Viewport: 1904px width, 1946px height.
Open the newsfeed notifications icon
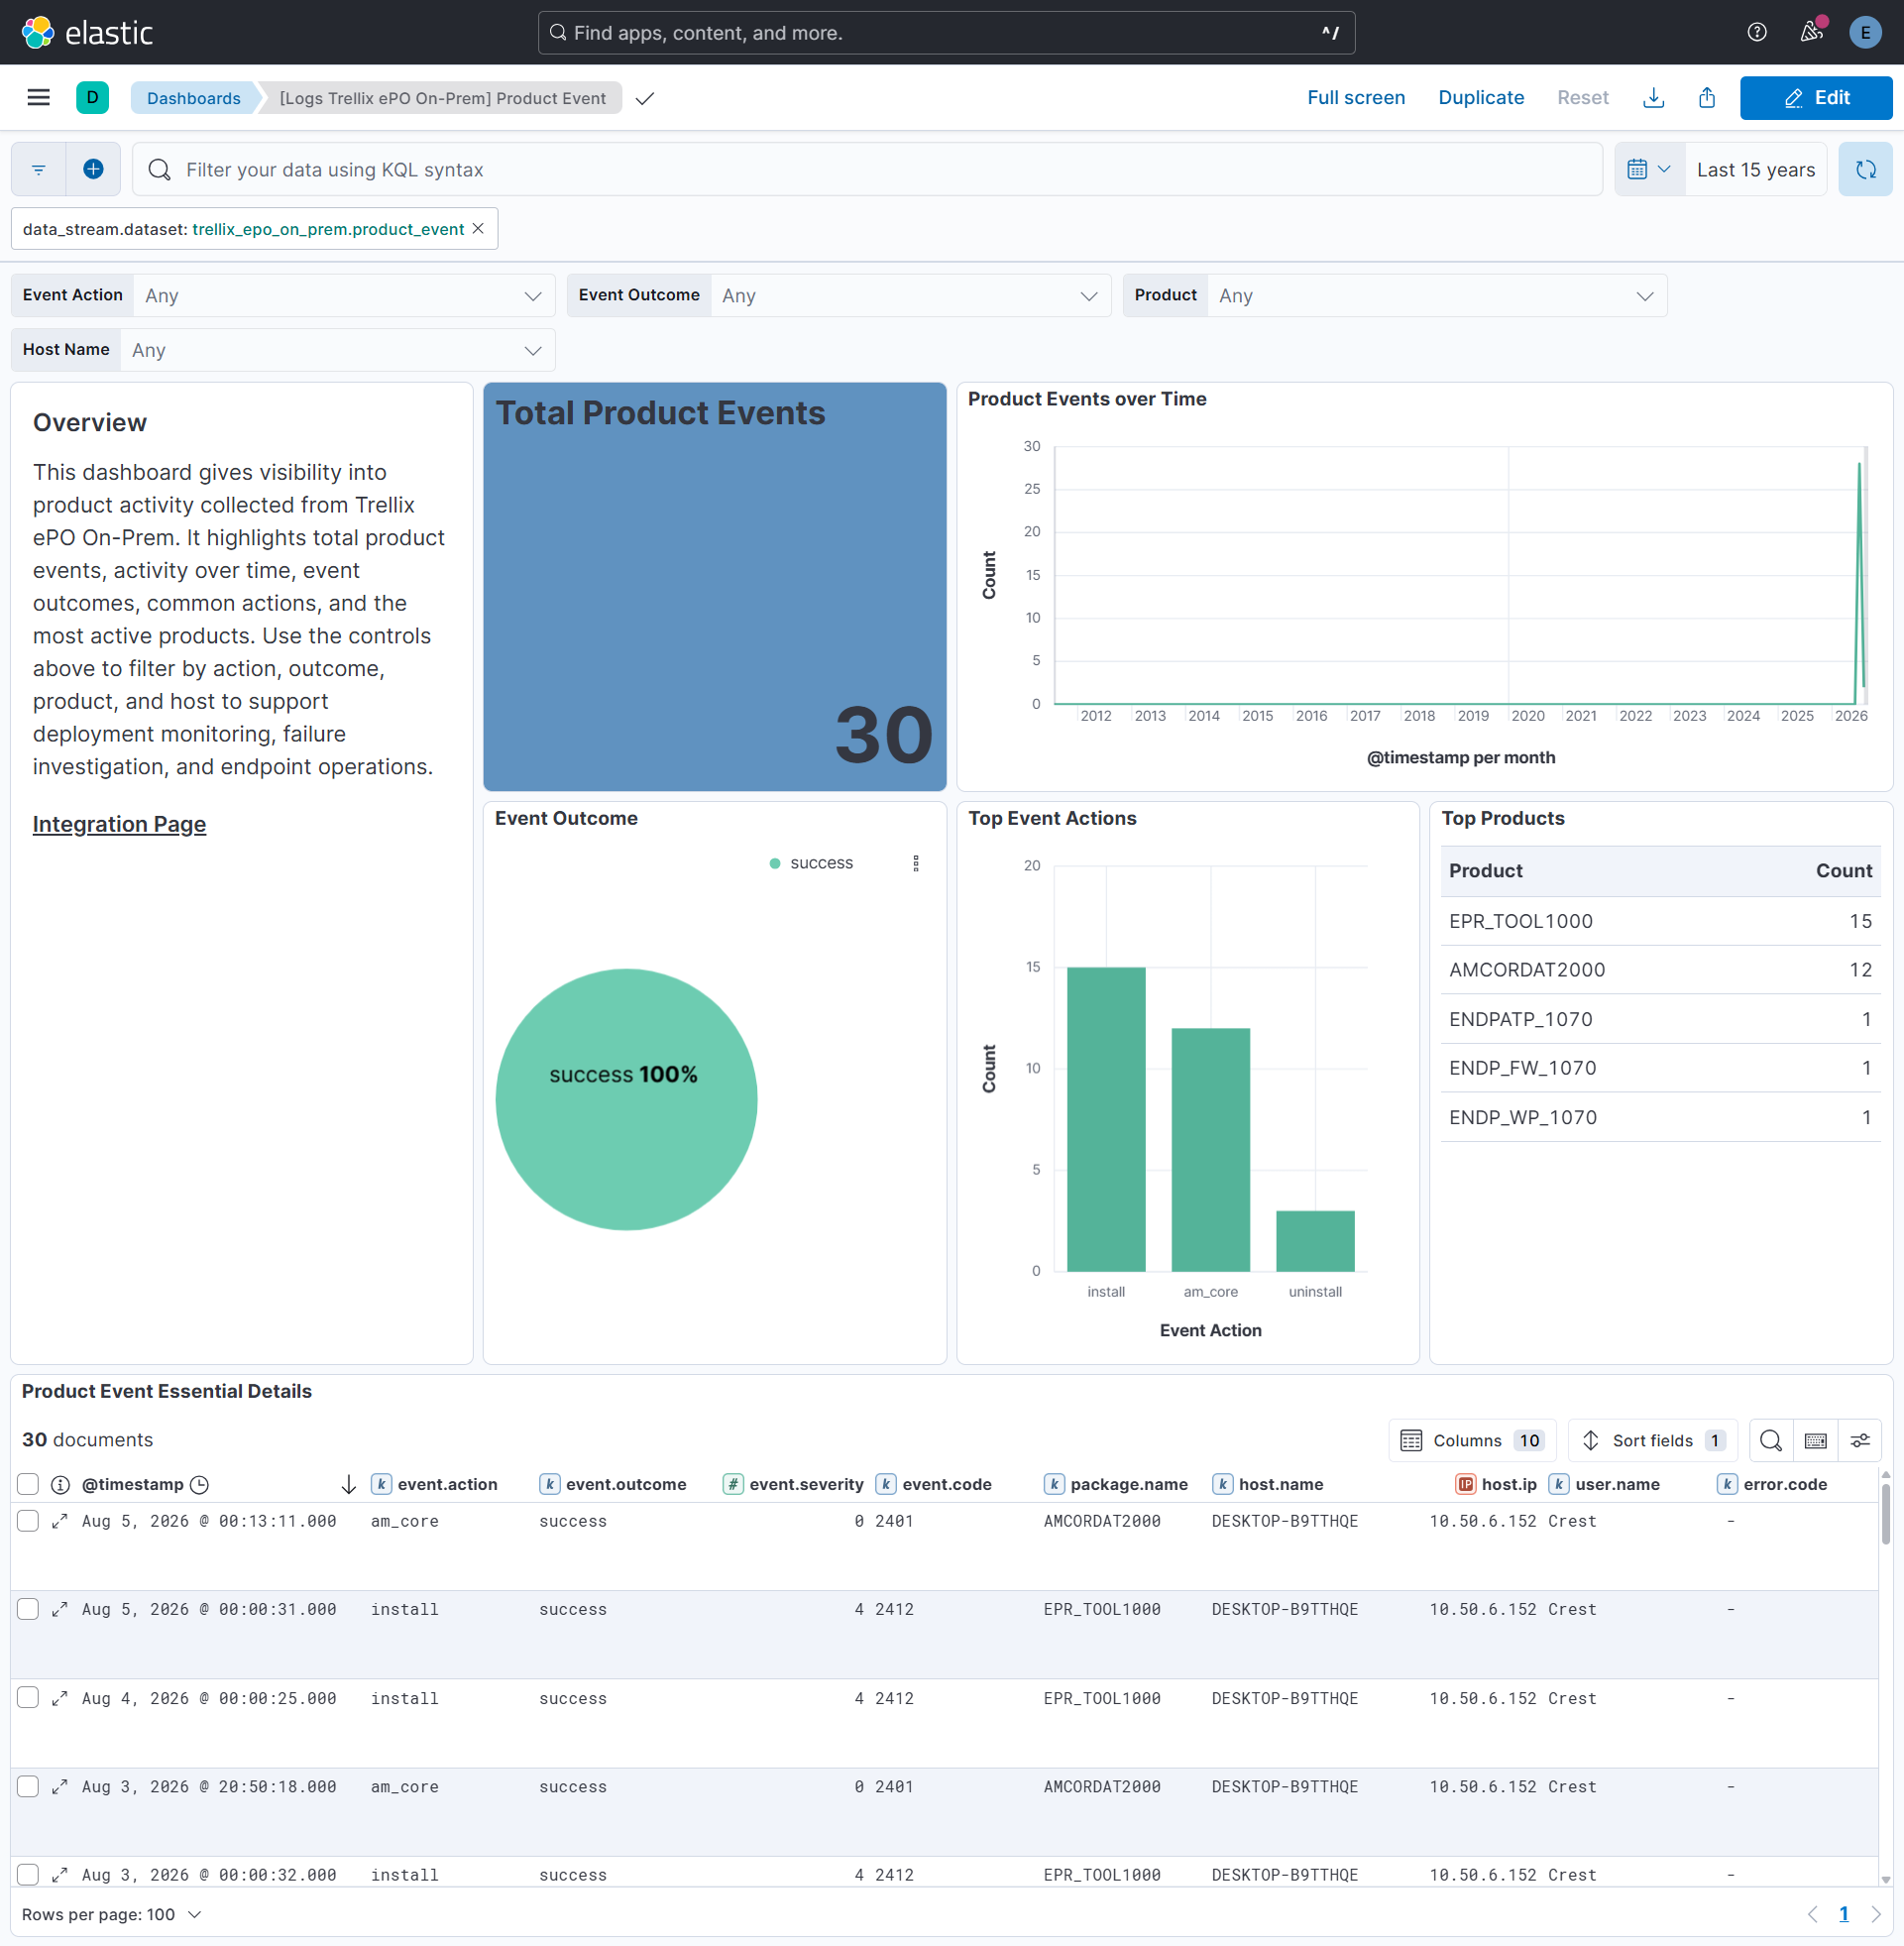(x=1811, y=32)
